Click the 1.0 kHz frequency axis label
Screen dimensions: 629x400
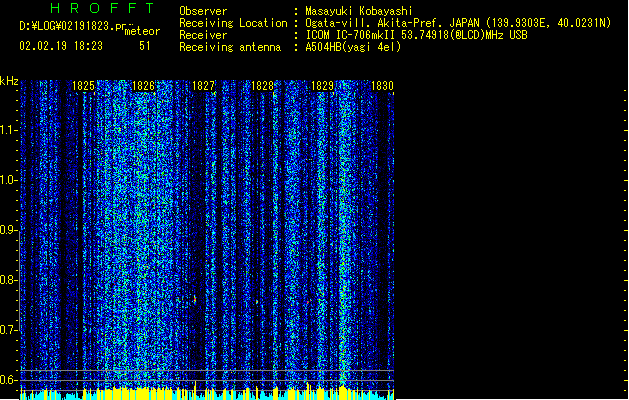pyautogui.click(x=8, y=180)
